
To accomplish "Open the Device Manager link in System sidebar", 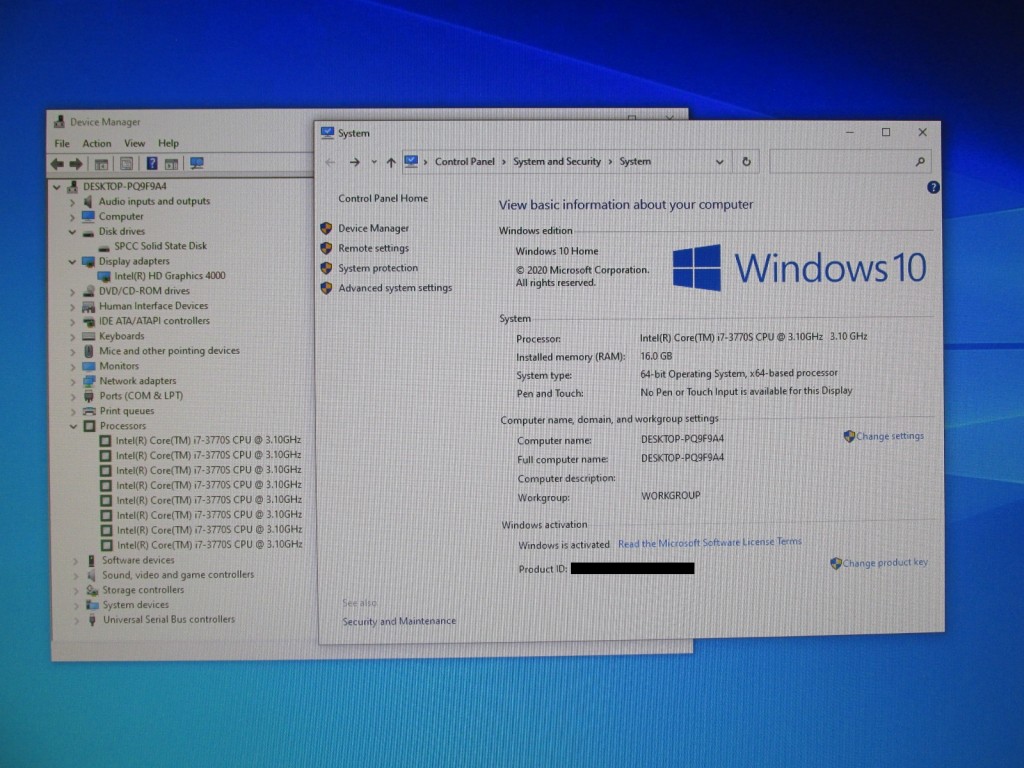I will 373,229.
